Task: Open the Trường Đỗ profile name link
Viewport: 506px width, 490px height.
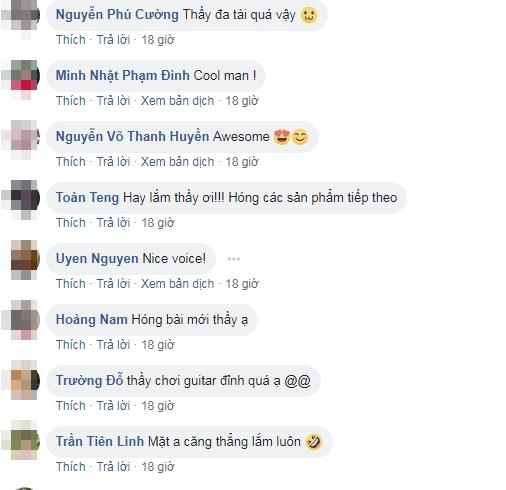Action: (x=89, y=380)
